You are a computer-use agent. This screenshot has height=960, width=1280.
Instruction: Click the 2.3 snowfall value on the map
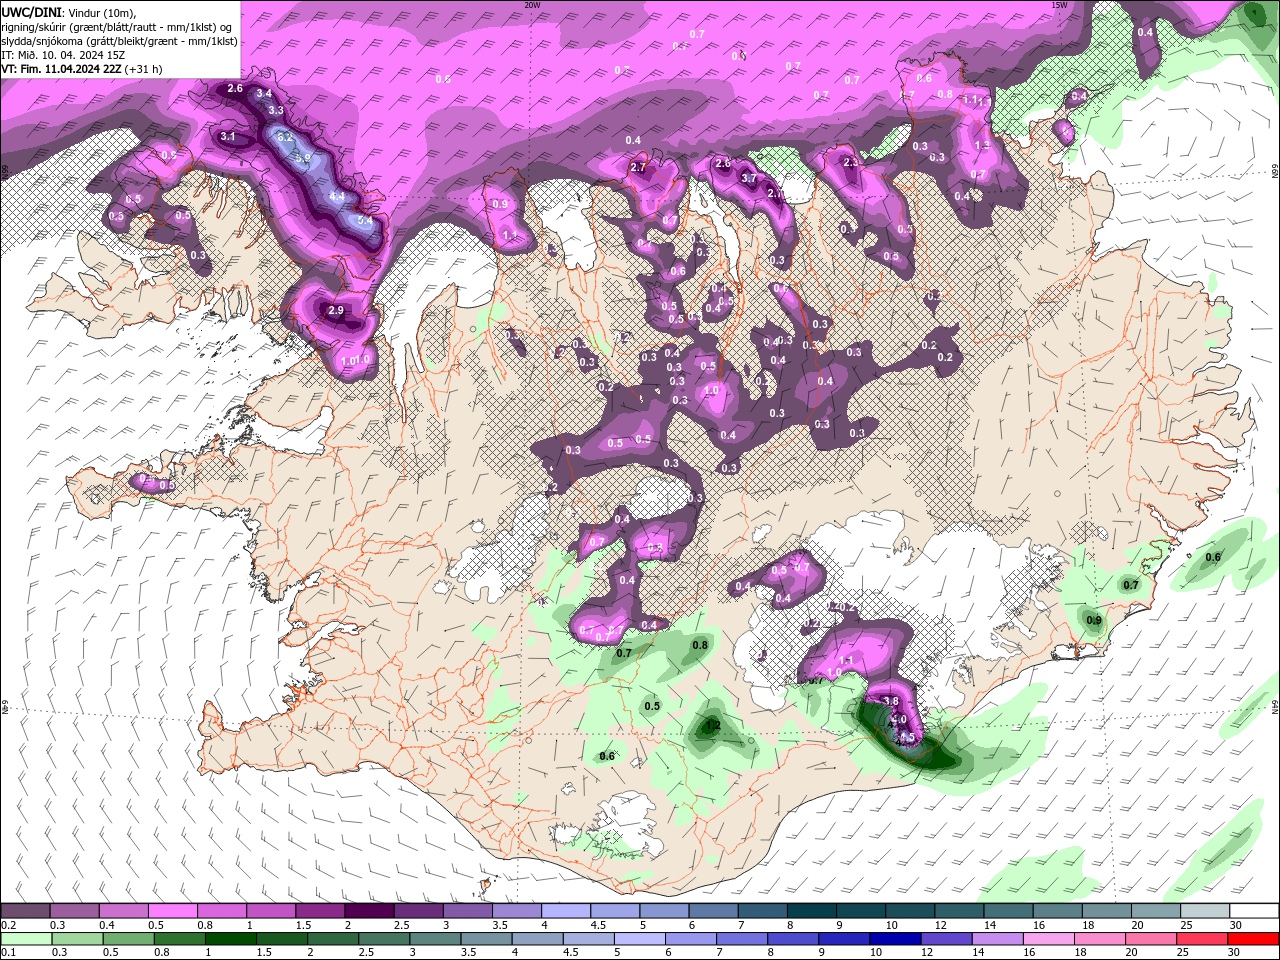tap(851, 162)
